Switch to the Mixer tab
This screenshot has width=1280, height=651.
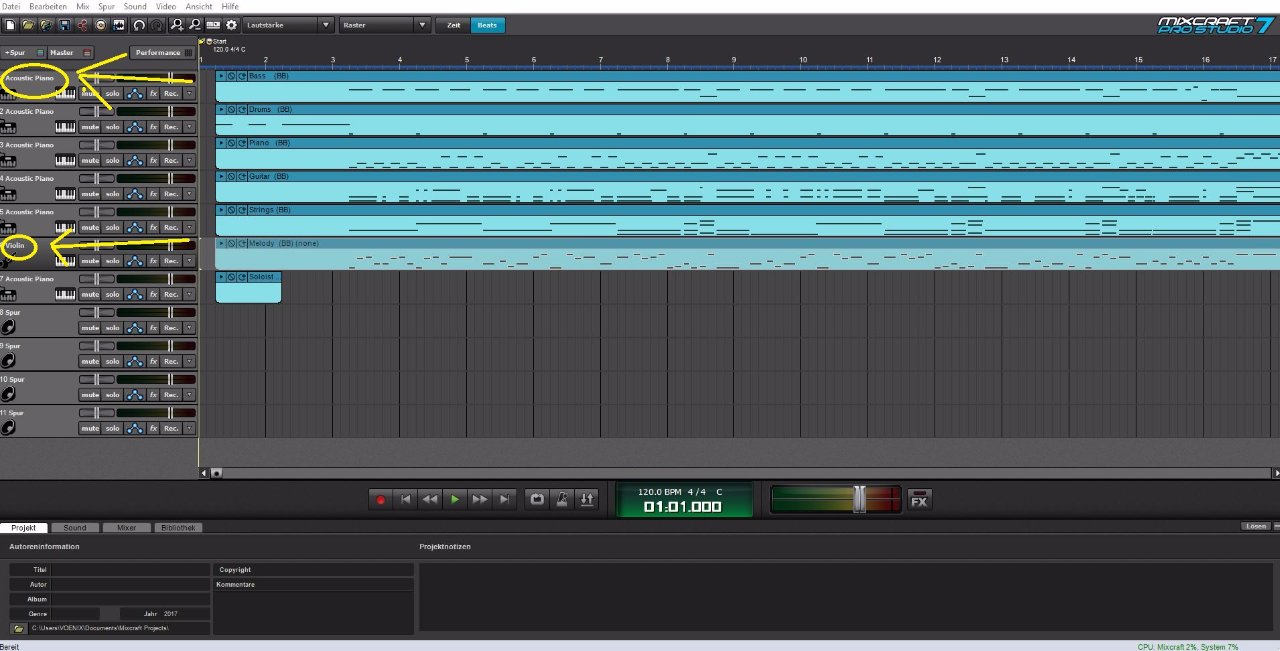click(126, 527)
